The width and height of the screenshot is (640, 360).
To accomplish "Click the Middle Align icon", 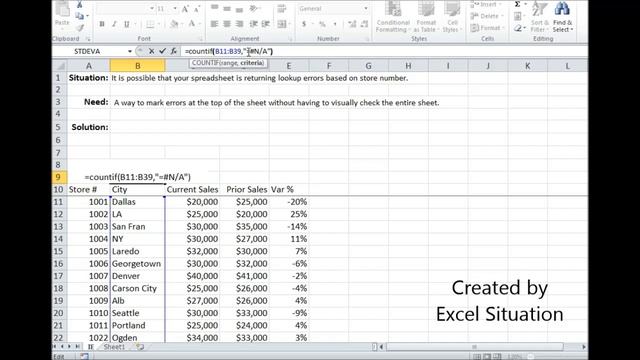I will pos(227,9).
